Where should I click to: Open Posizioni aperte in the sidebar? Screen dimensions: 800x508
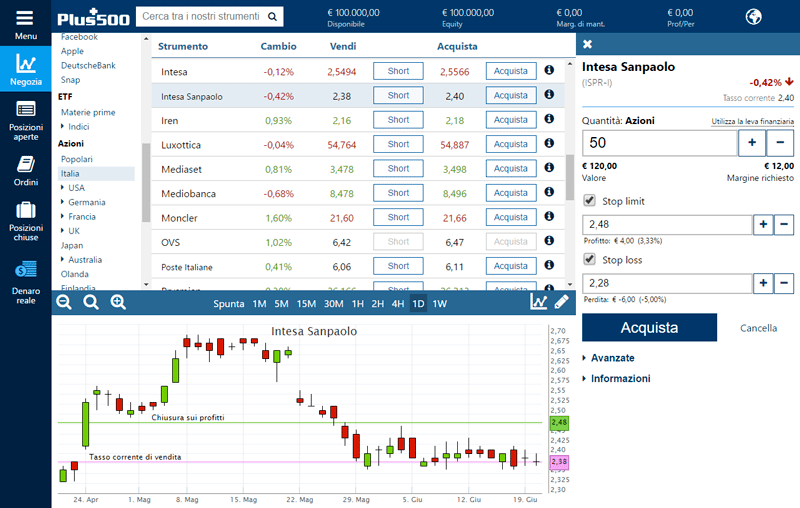pos(26,121)
